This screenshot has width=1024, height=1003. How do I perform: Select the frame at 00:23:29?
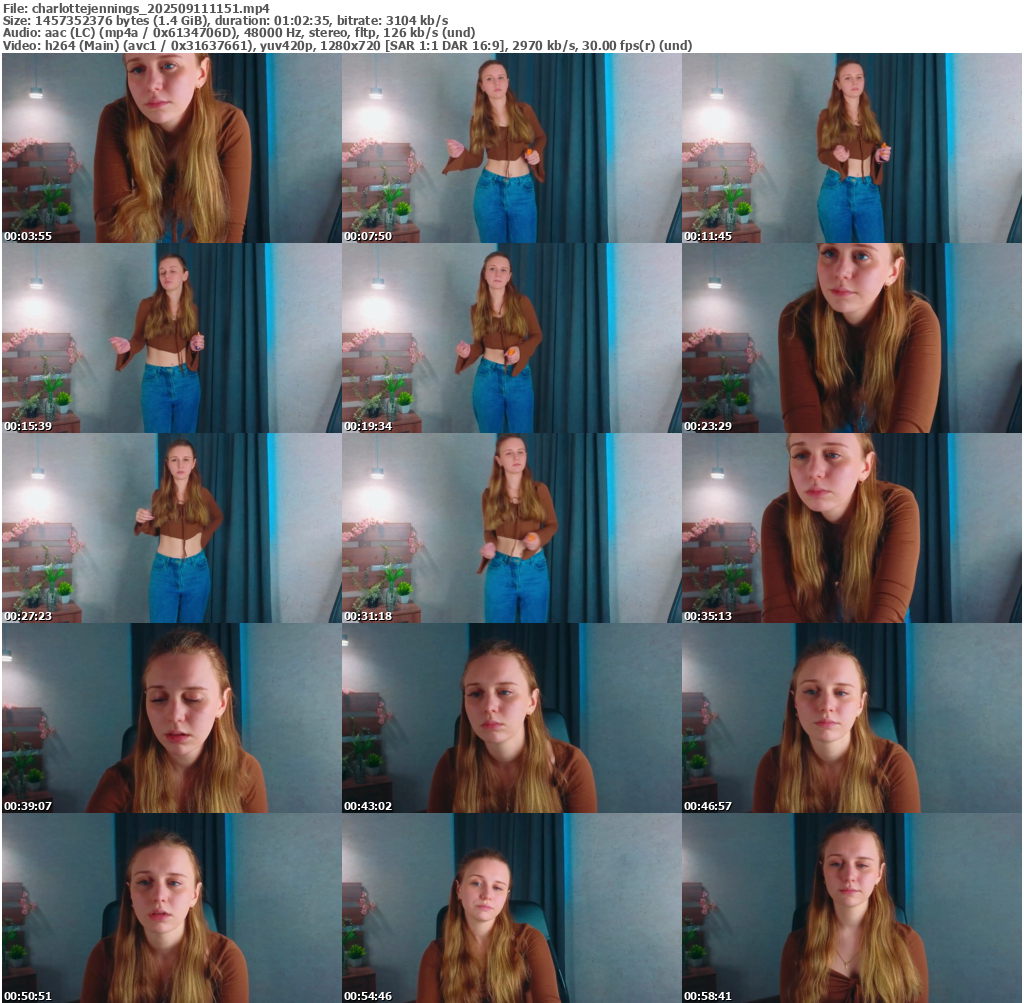coord(852,338)
